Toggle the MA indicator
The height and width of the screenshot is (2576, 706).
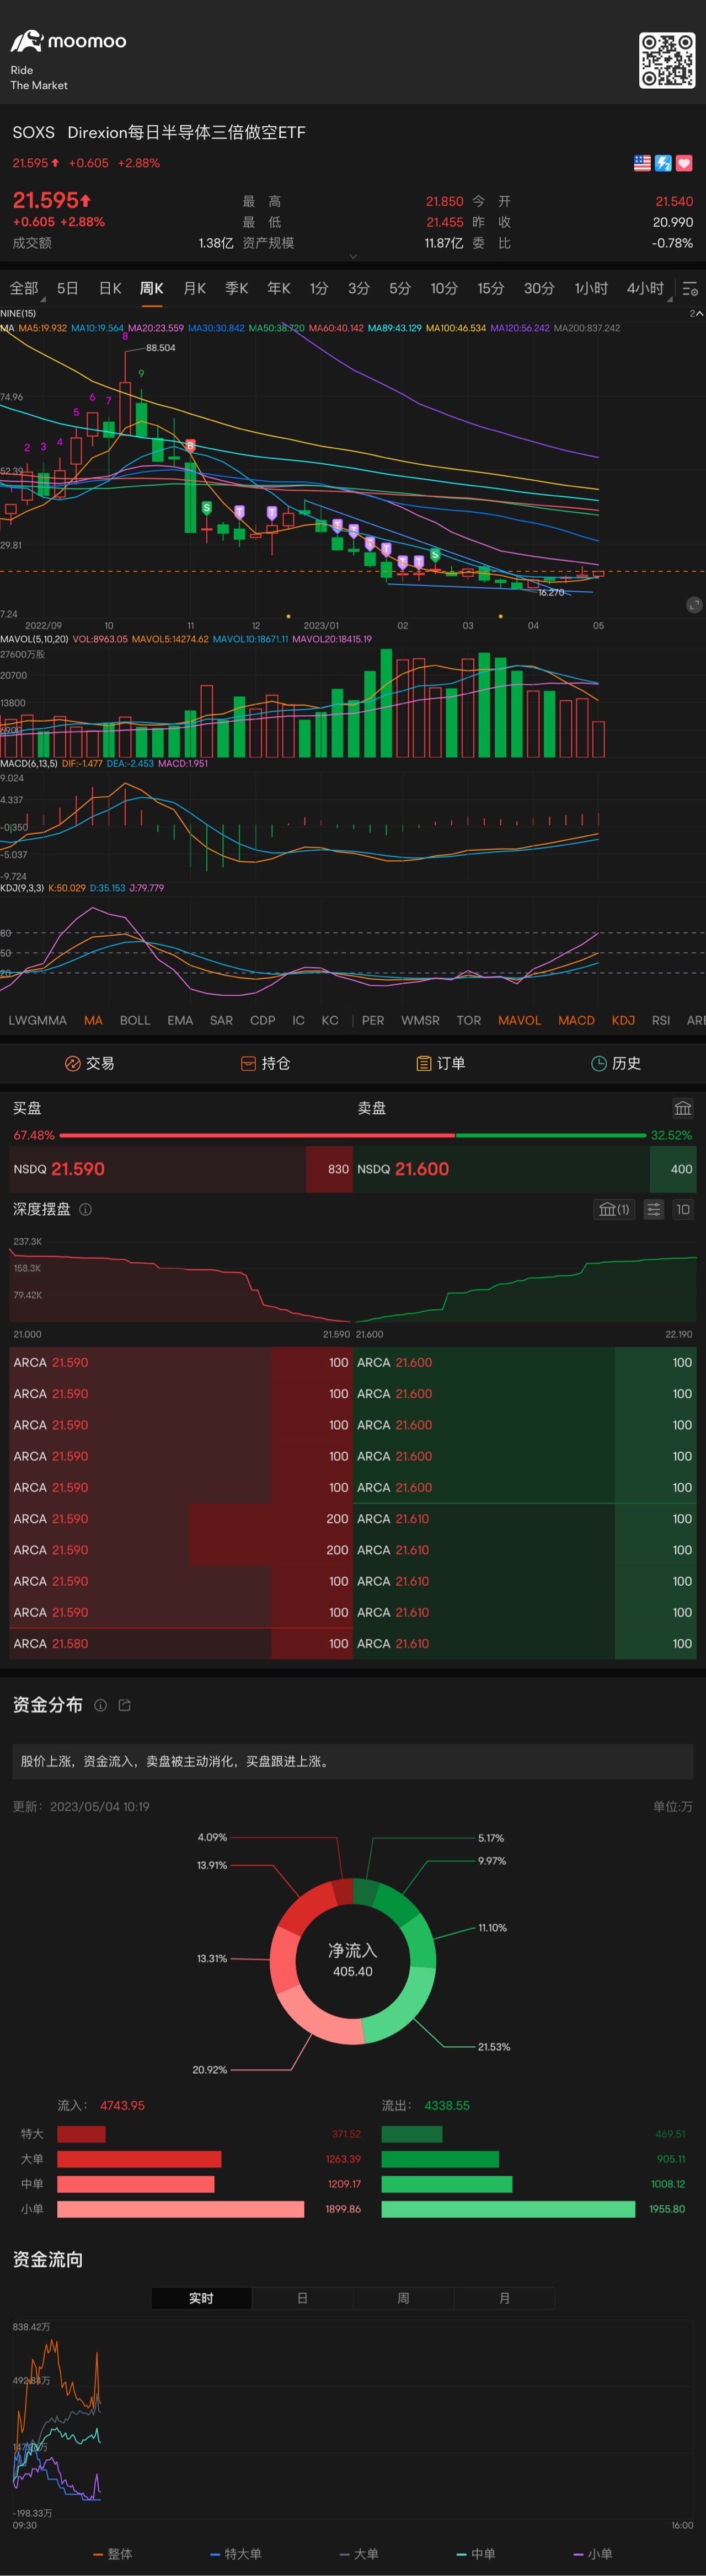click(x=93, y=1020)
